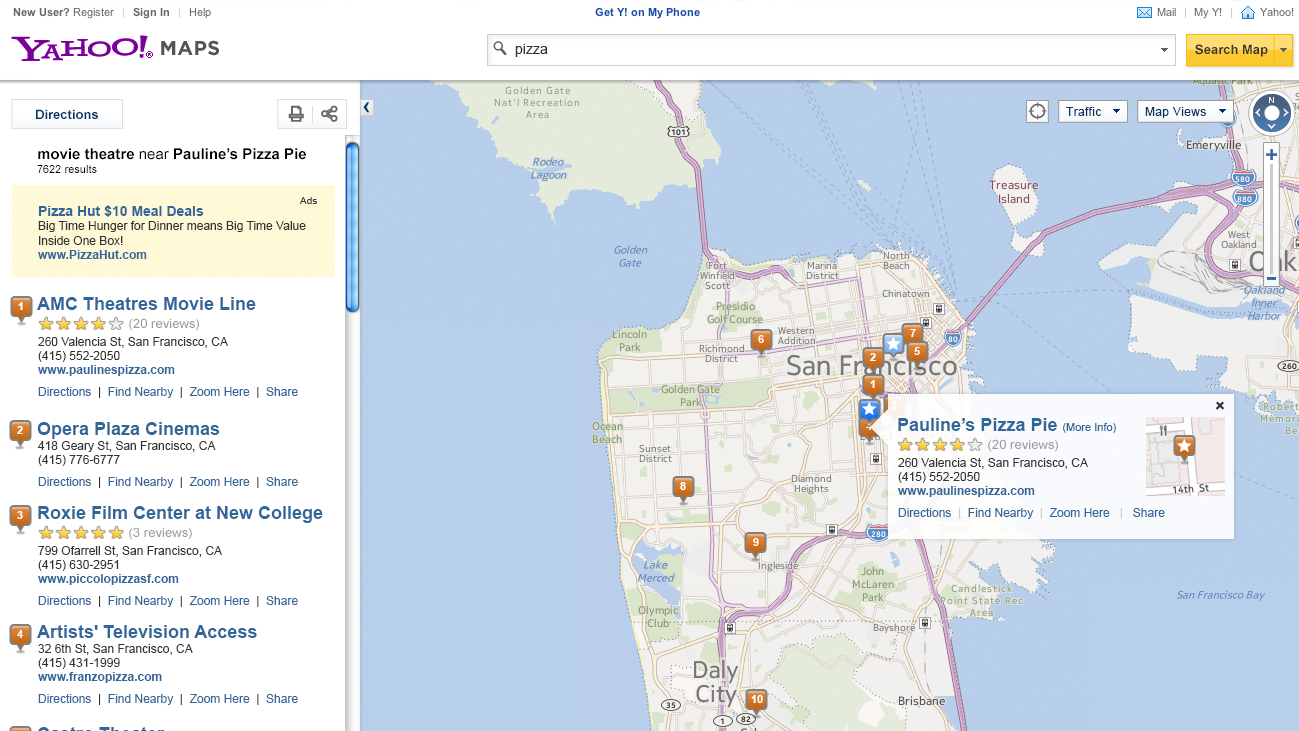1299x731 pixels.
Task: Click map pin number 1
Action: 873,386
